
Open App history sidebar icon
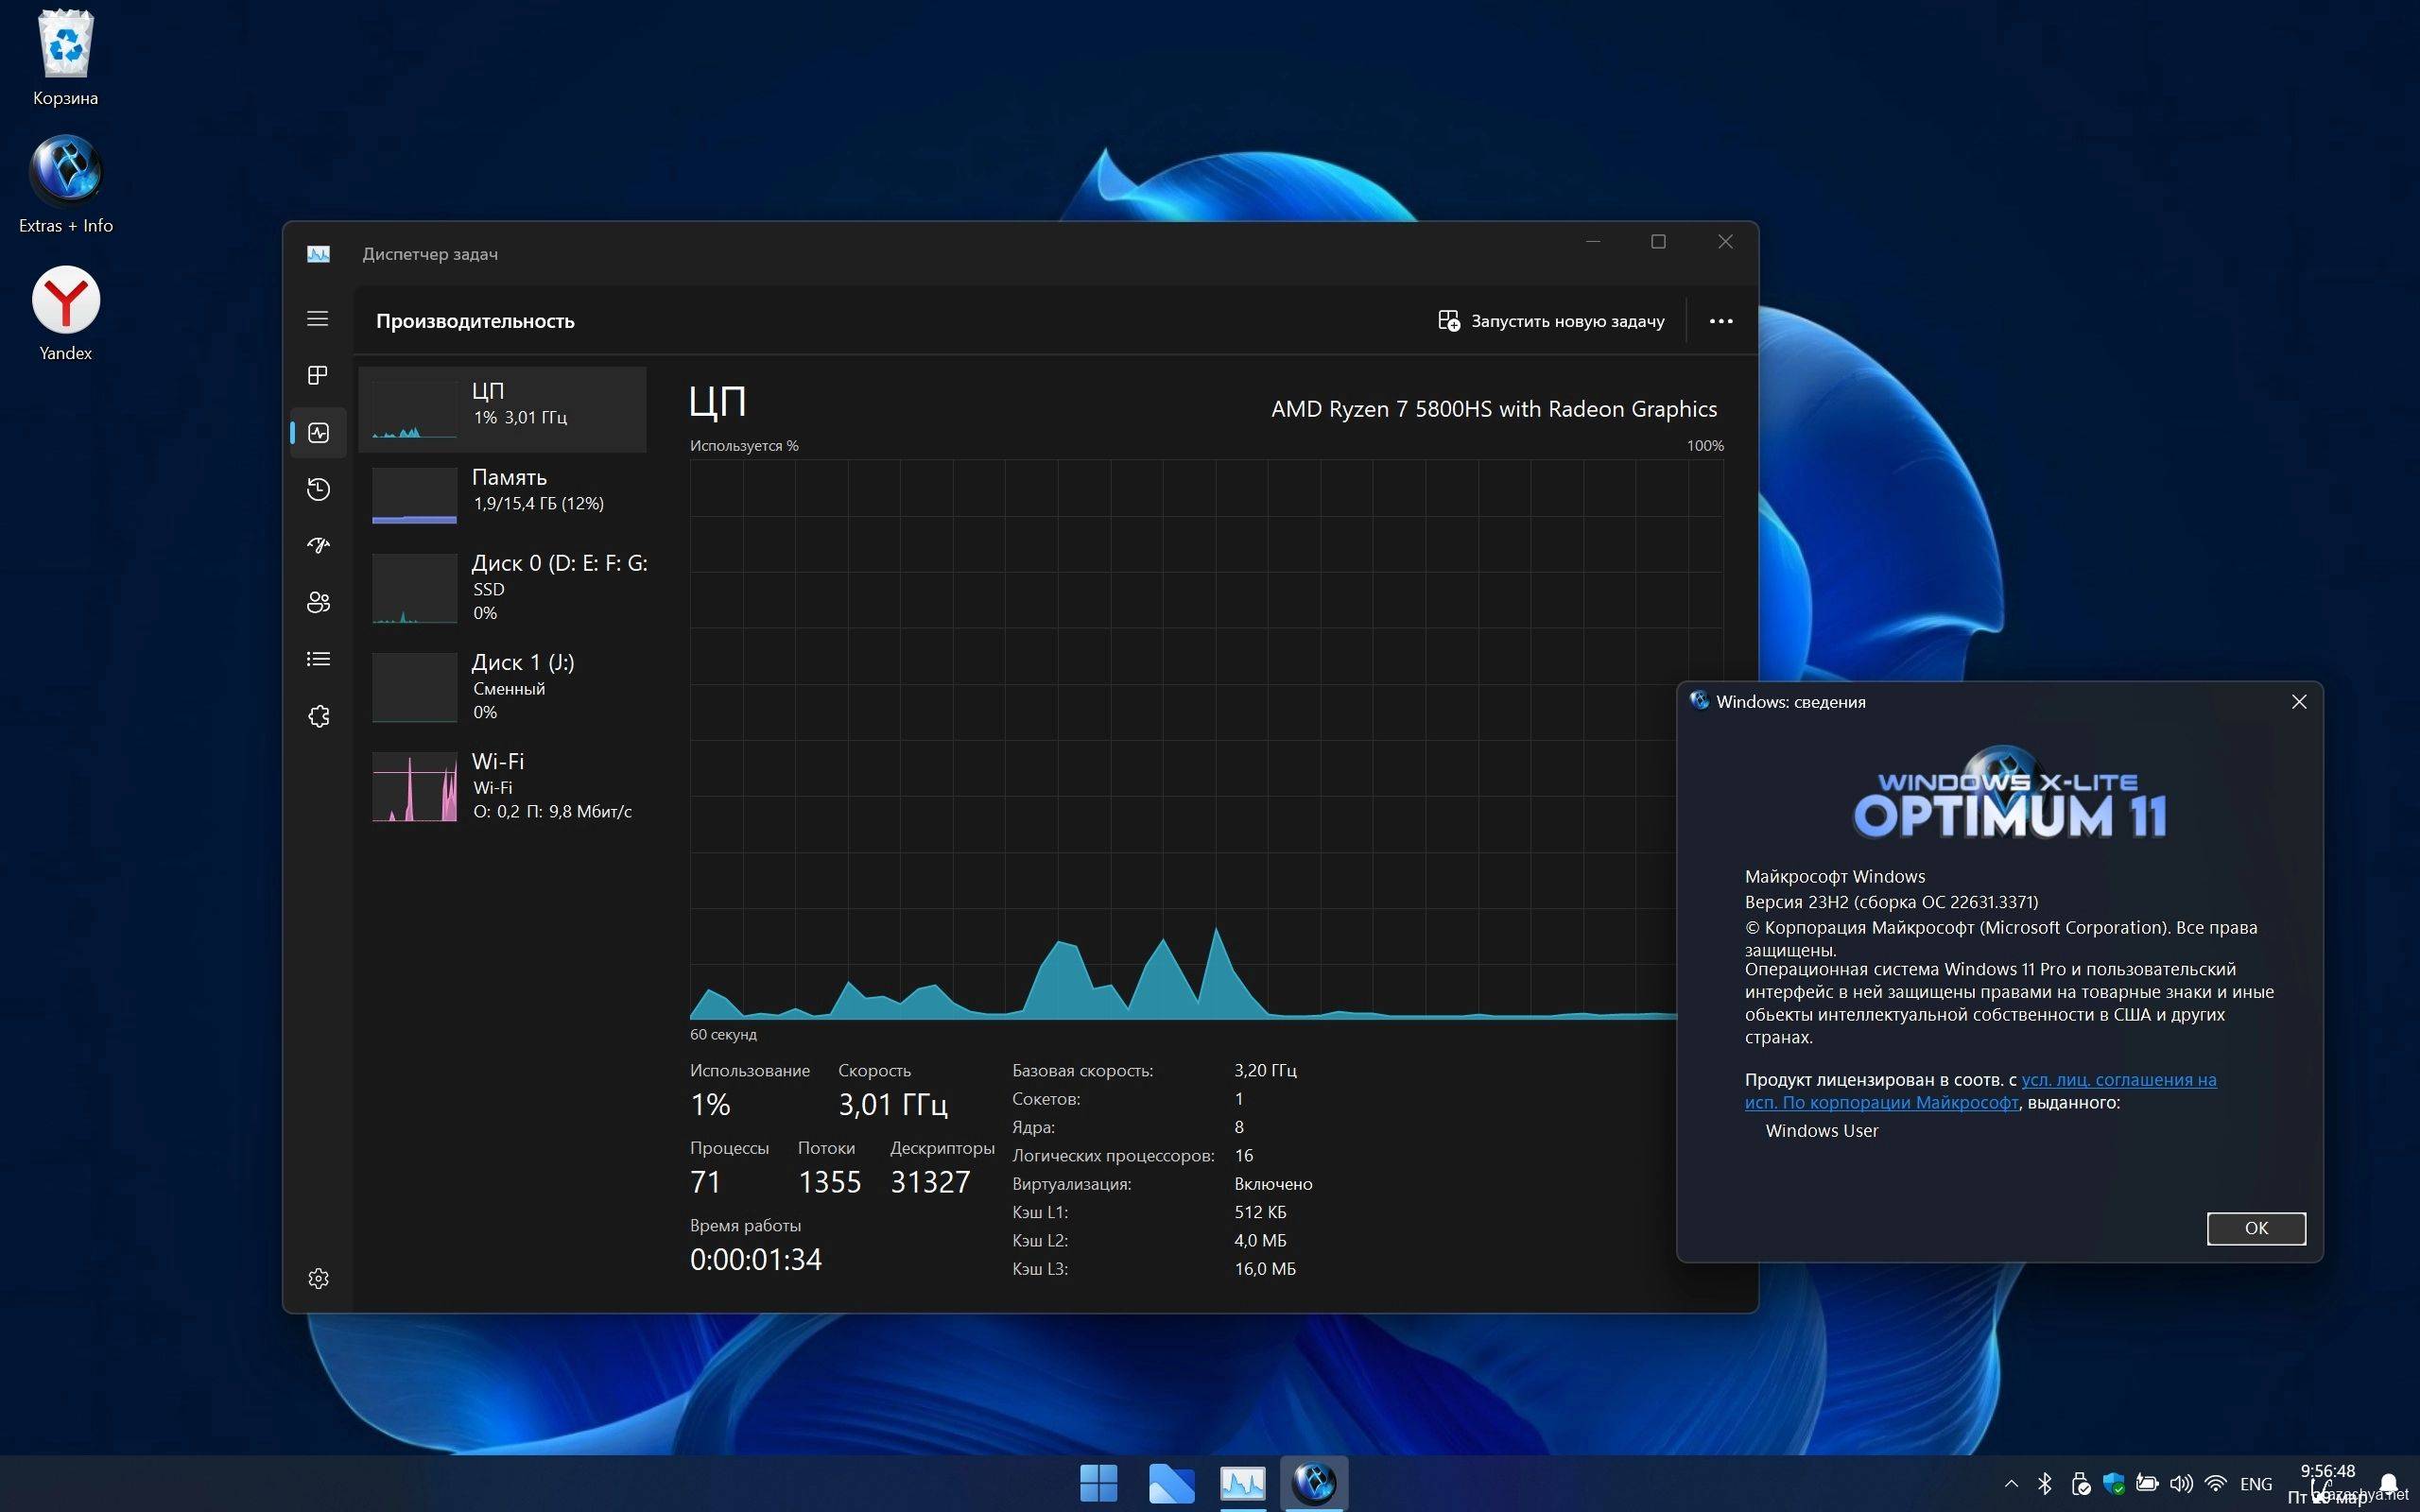pos(318,489)
